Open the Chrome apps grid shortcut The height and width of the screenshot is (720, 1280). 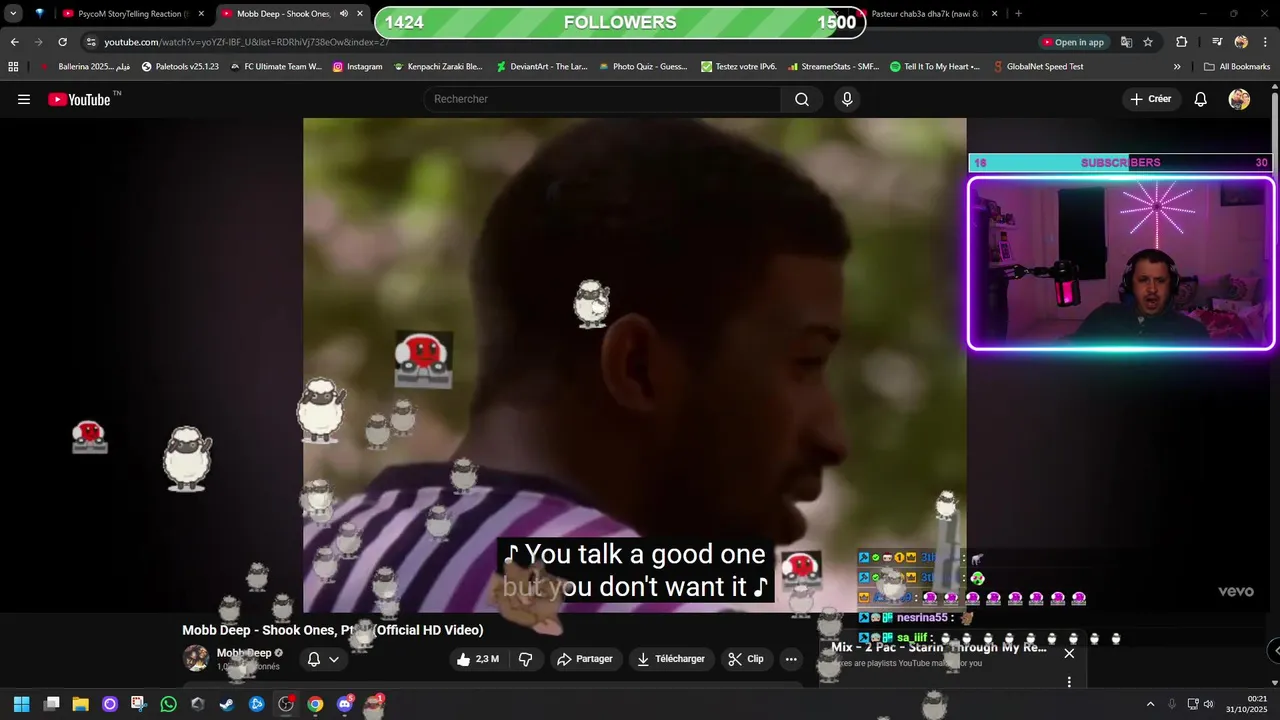(x=13, y=67)
